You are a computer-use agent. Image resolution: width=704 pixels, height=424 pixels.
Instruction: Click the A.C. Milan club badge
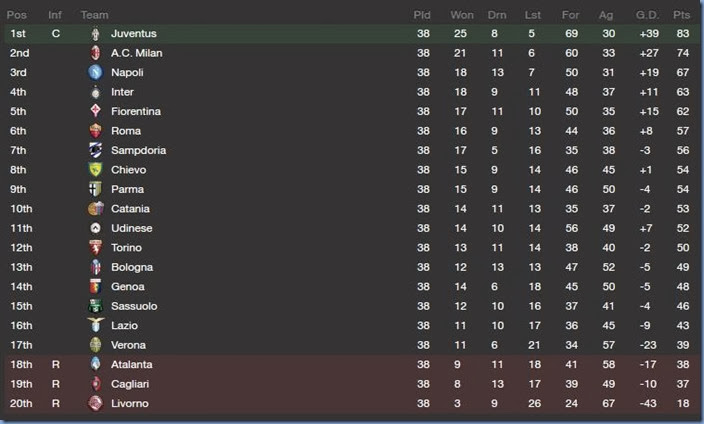(x=96, y=53)
